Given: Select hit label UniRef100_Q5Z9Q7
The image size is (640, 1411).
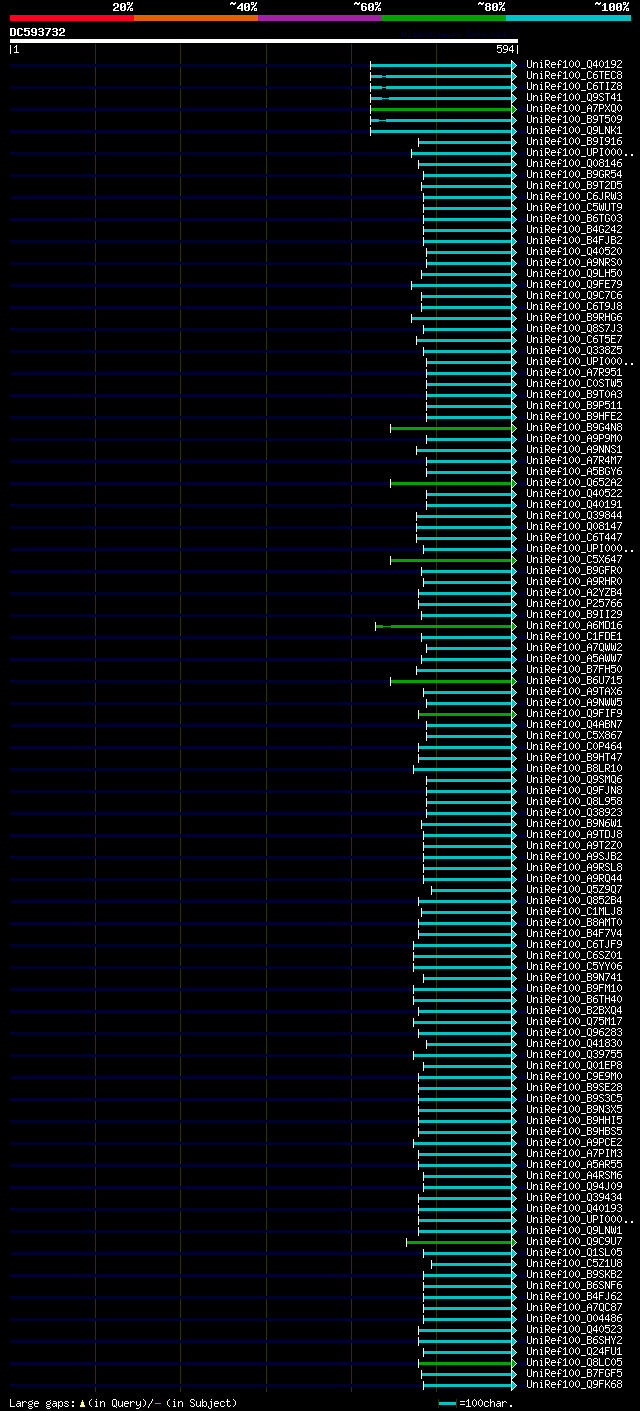Looking at the screenshot, I should (x=574, y=889).
